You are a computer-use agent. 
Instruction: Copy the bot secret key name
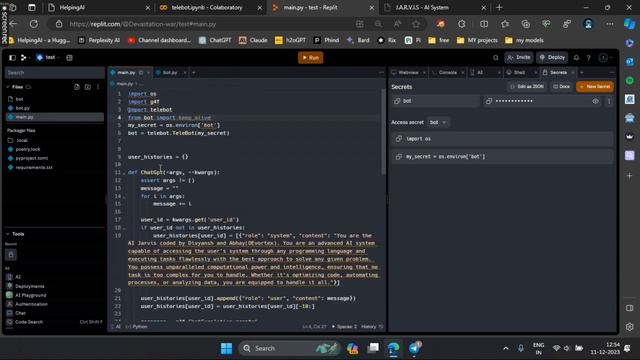point(397,101)
